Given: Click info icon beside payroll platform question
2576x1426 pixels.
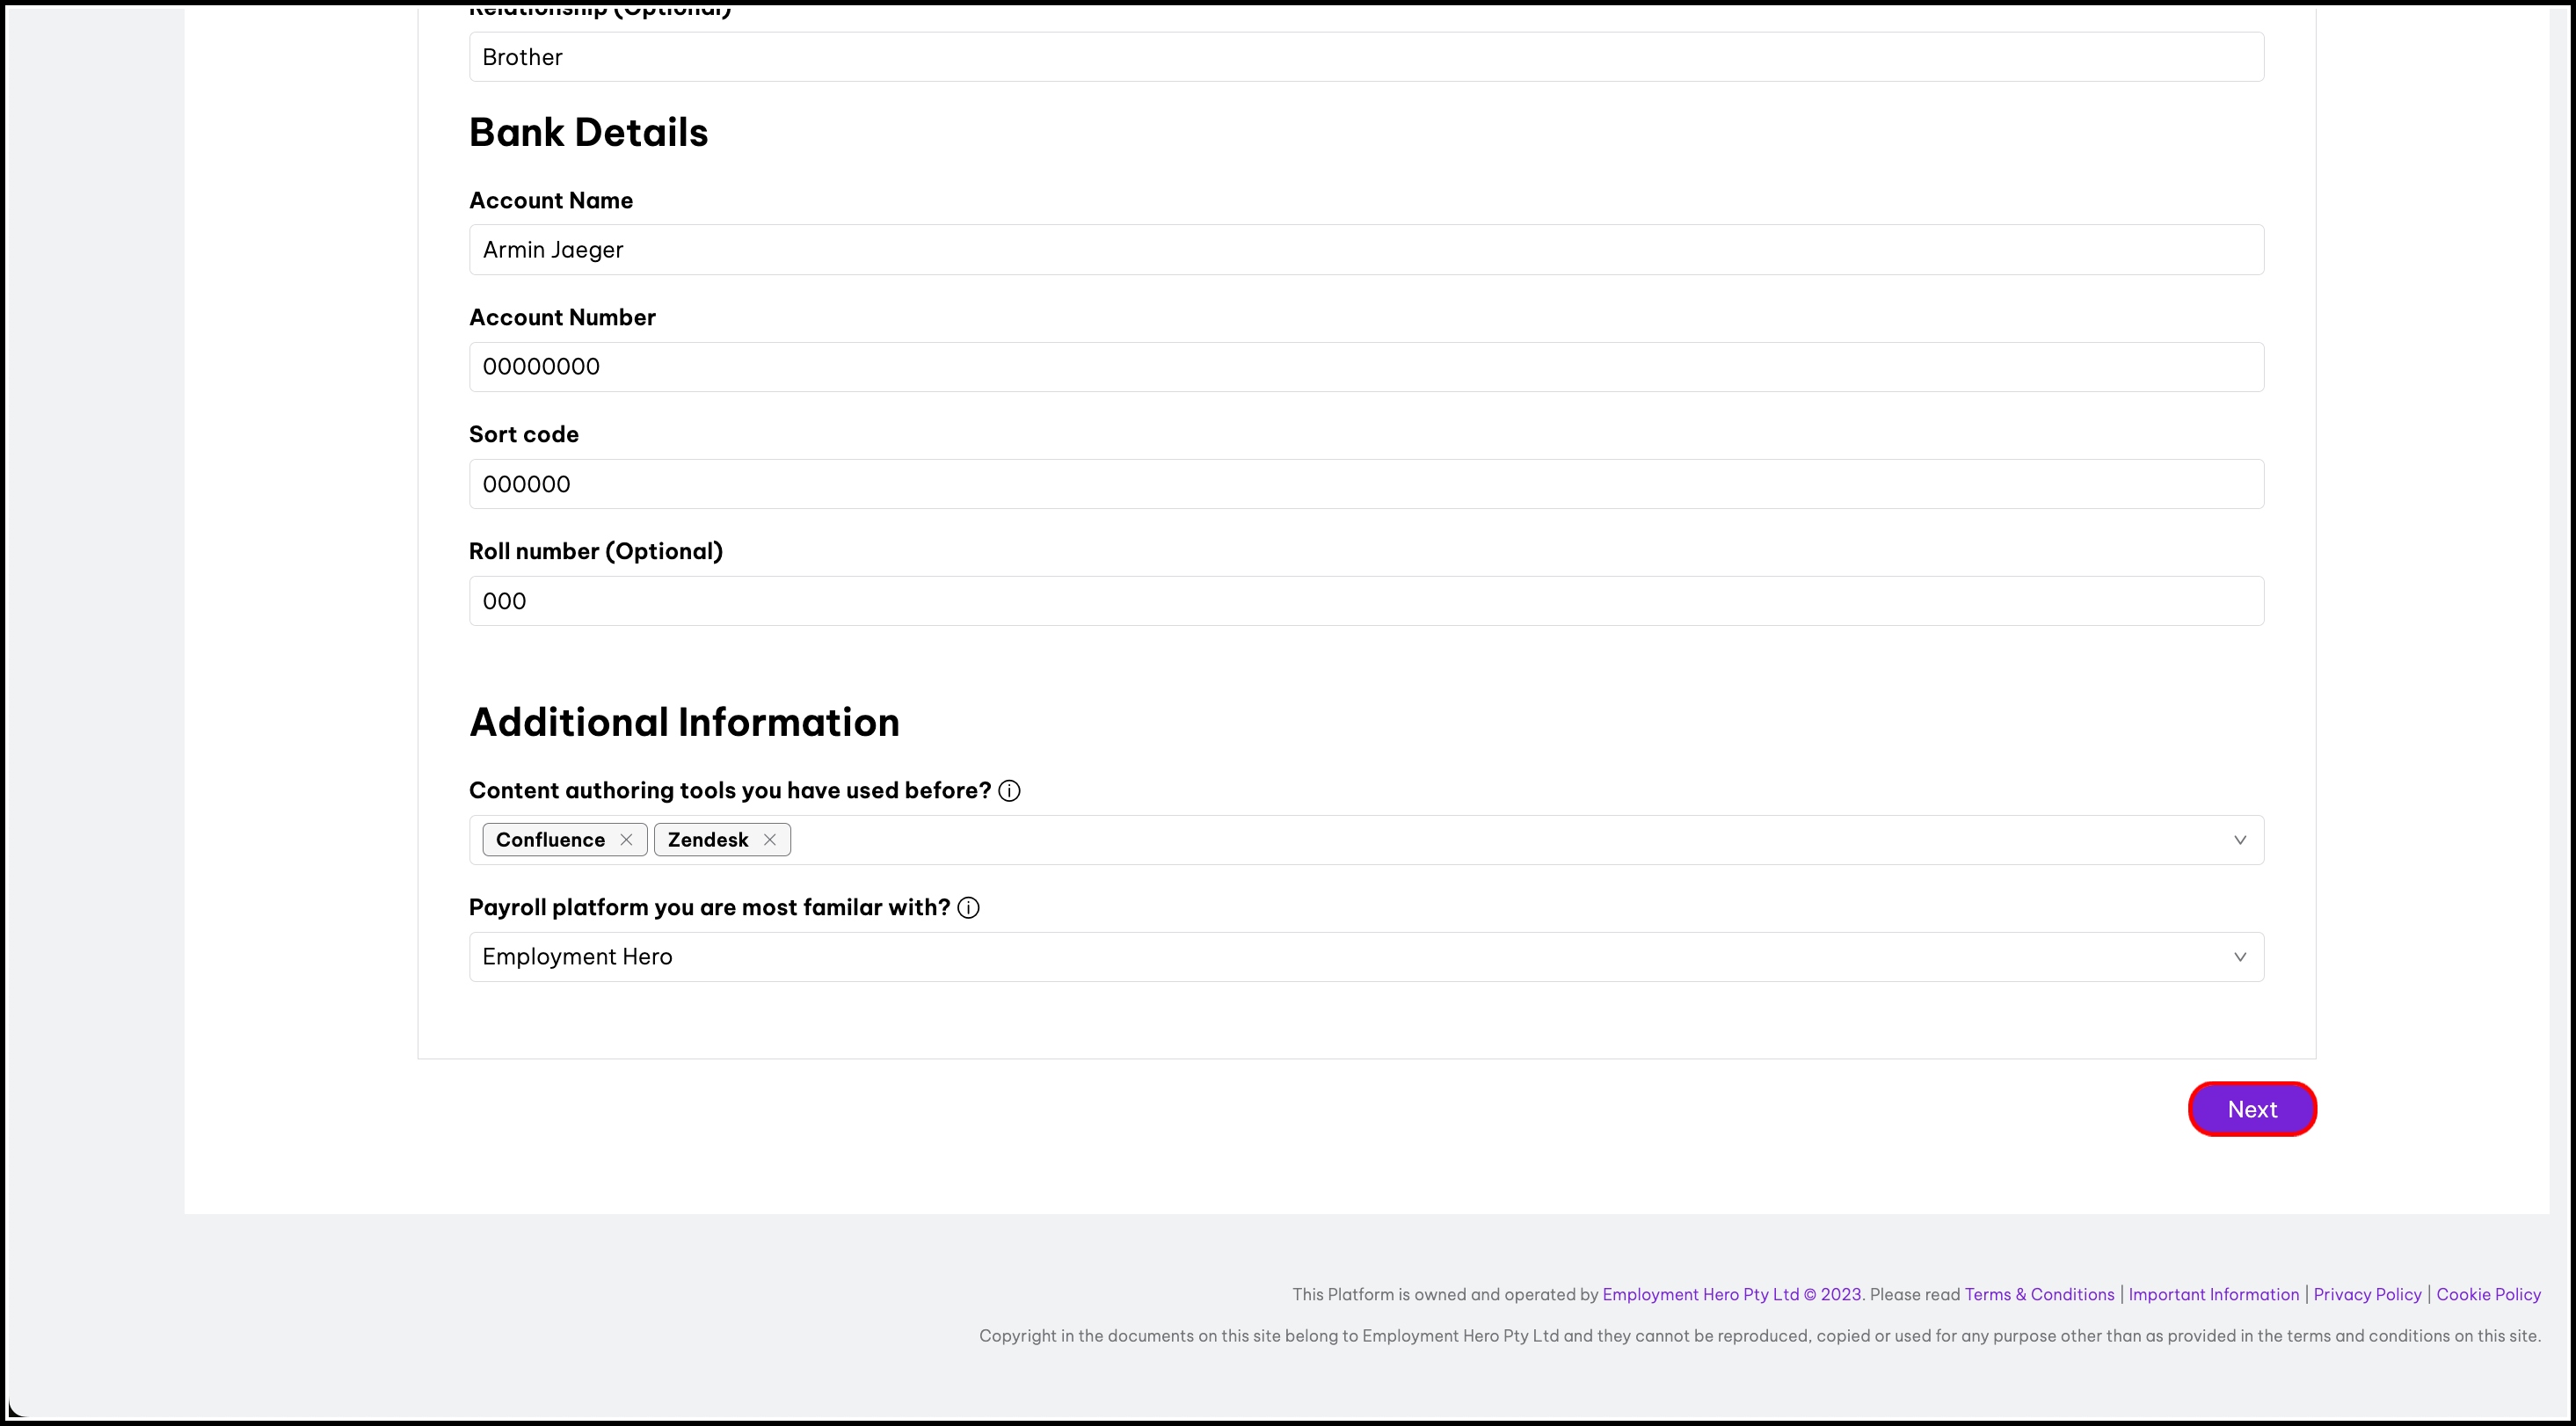Looking at the screenshot, I should 968,908.
